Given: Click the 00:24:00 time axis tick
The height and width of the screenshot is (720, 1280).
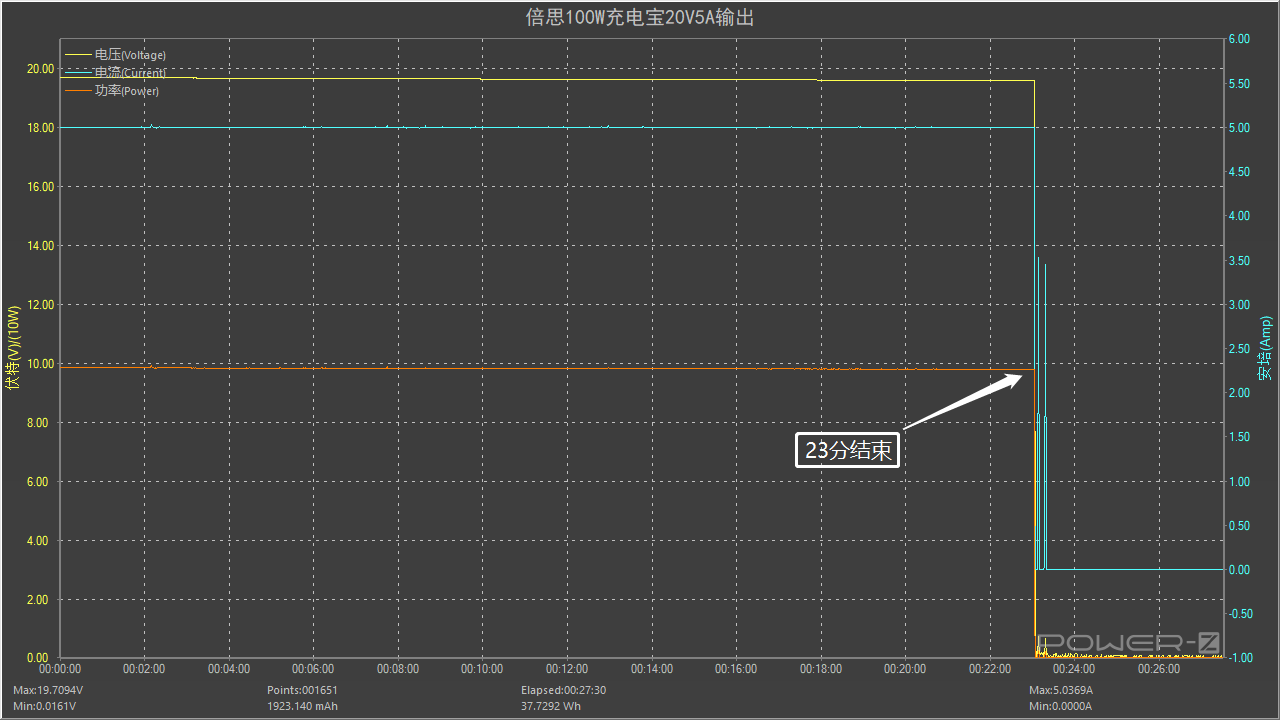Looking at the screenshot, I should point(1075,669).
